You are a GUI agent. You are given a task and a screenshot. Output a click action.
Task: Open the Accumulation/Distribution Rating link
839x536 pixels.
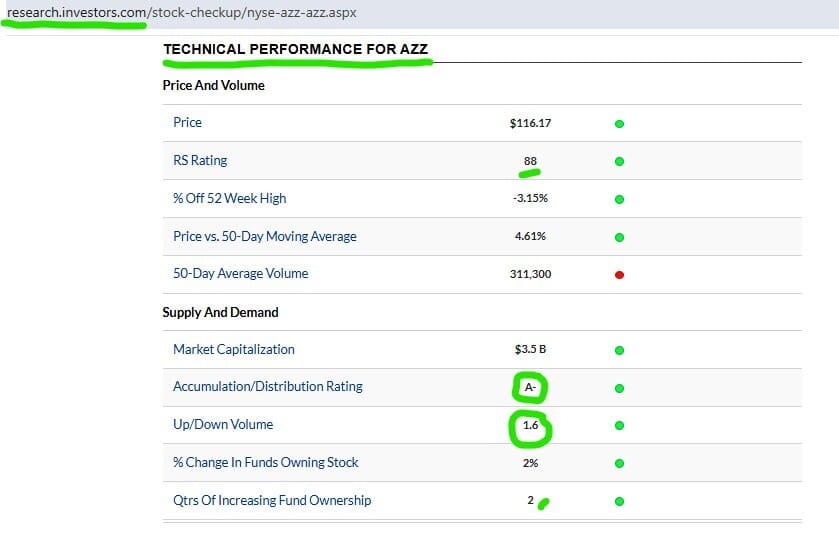[267, 387]
